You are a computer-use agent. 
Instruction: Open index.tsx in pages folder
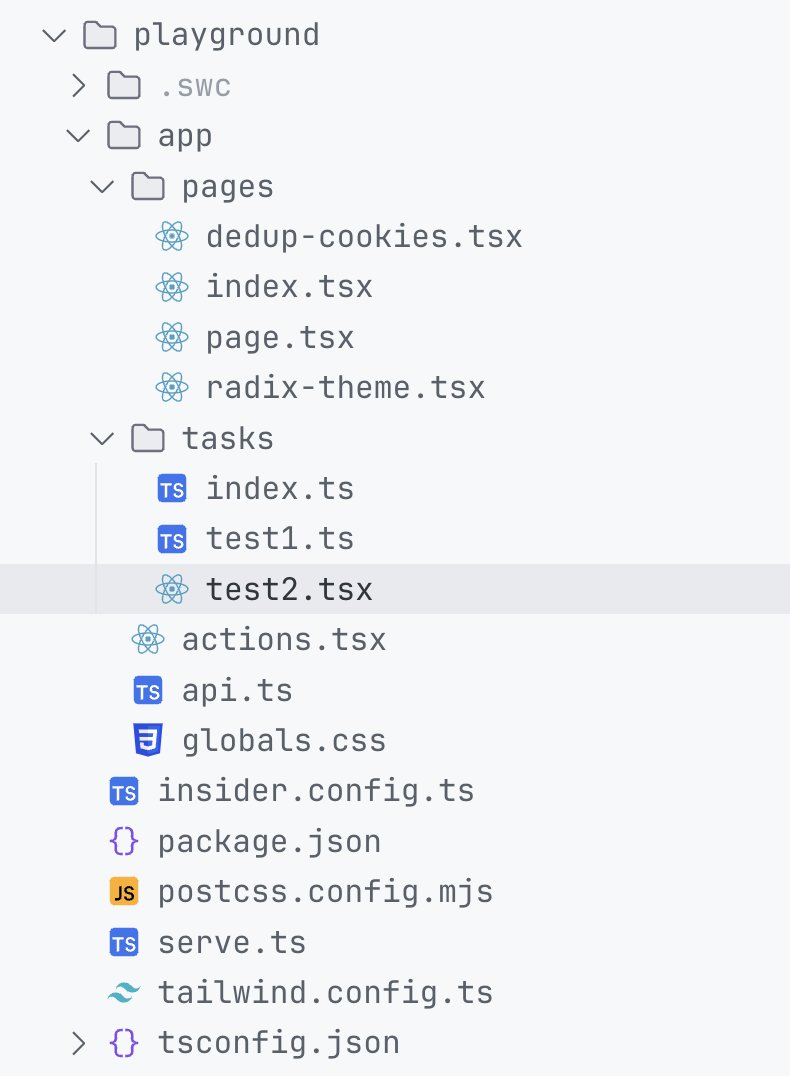click(289, 287)
